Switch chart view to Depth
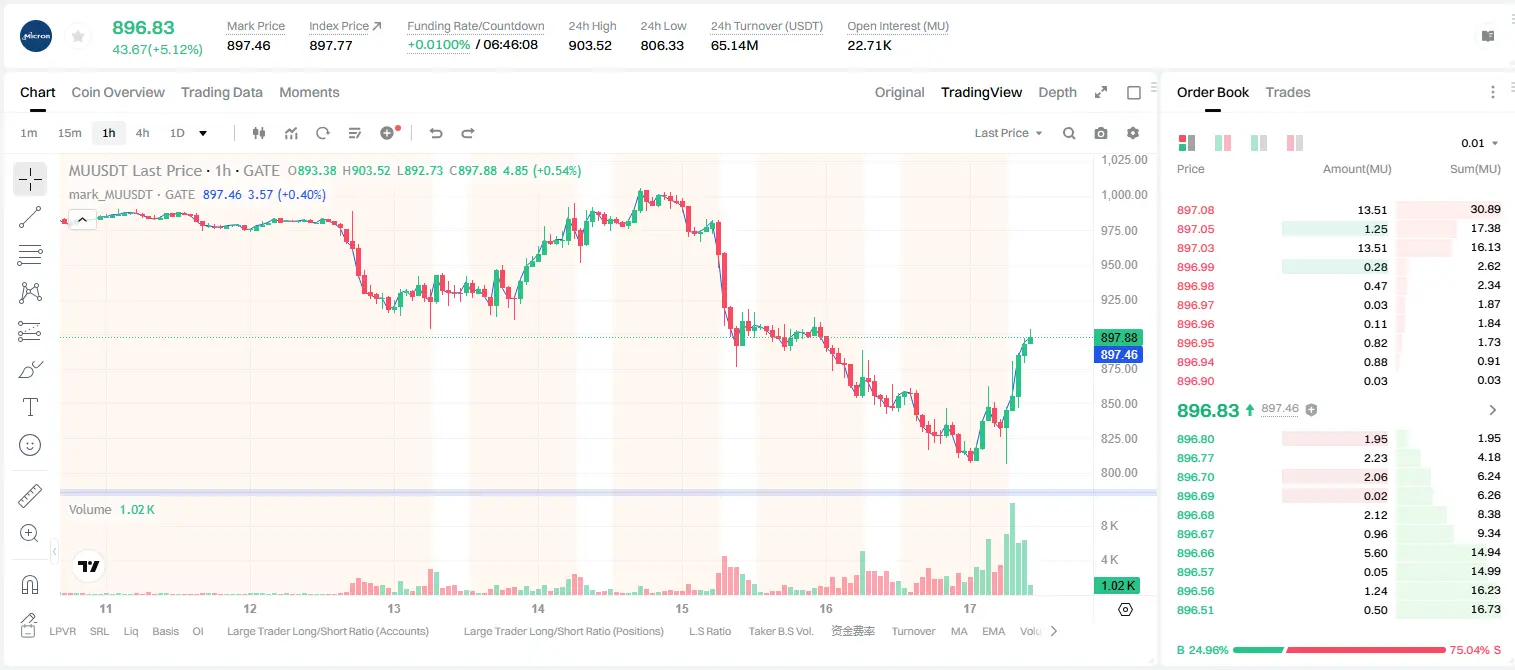Image resolution: width=1515 pixels, height=670 pixels. click(x=1057, y=92)
